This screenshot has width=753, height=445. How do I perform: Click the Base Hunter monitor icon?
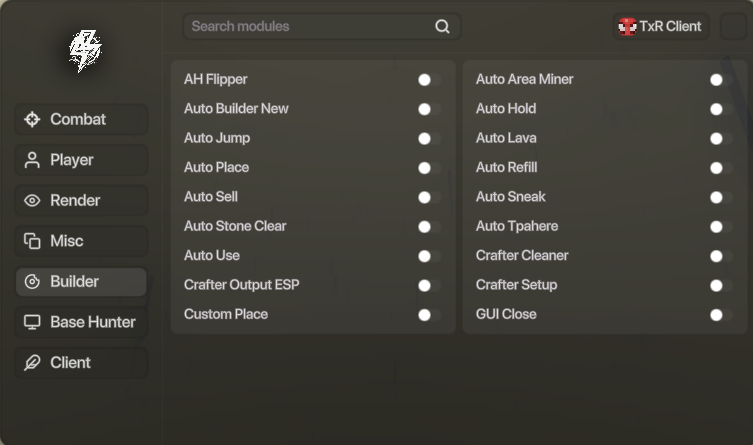click(32, 322)
